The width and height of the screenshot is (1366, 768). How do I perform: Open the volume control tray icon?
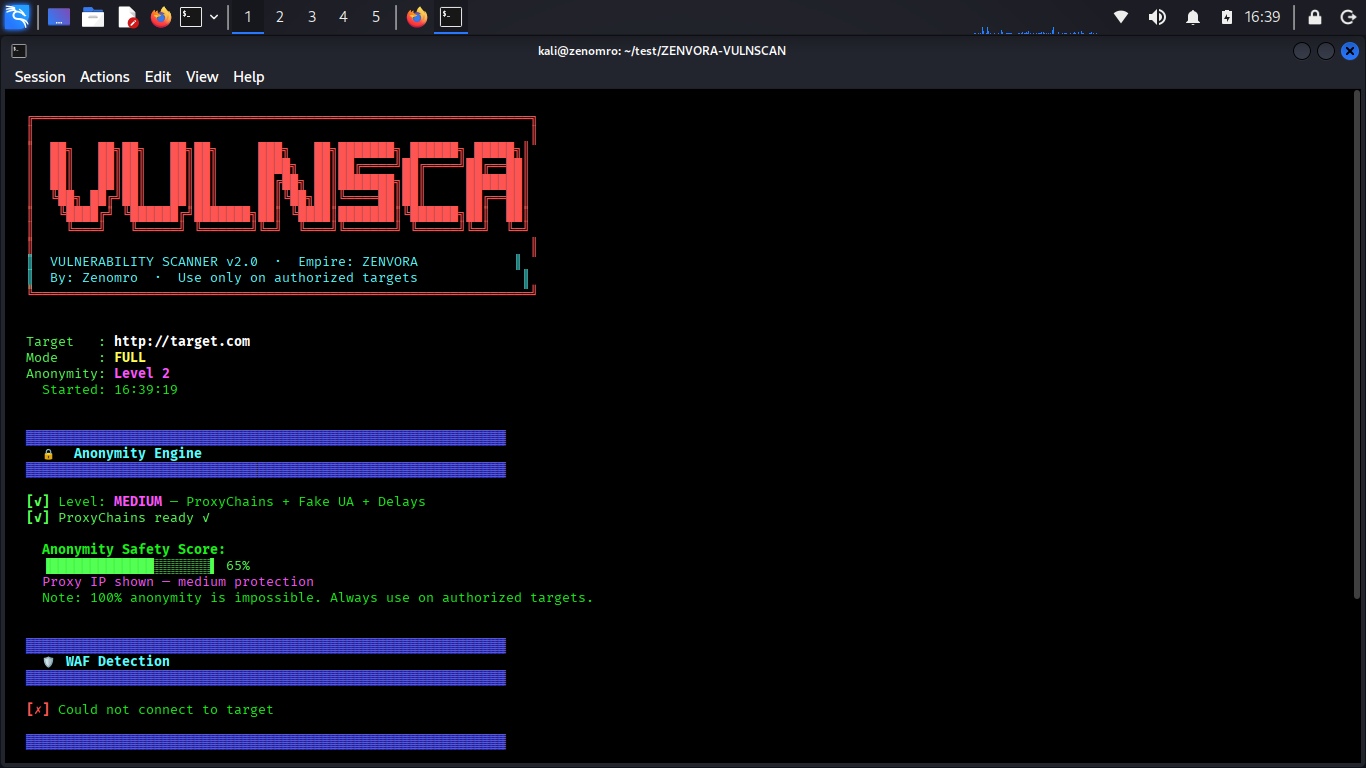click(x=1157, y=17)
